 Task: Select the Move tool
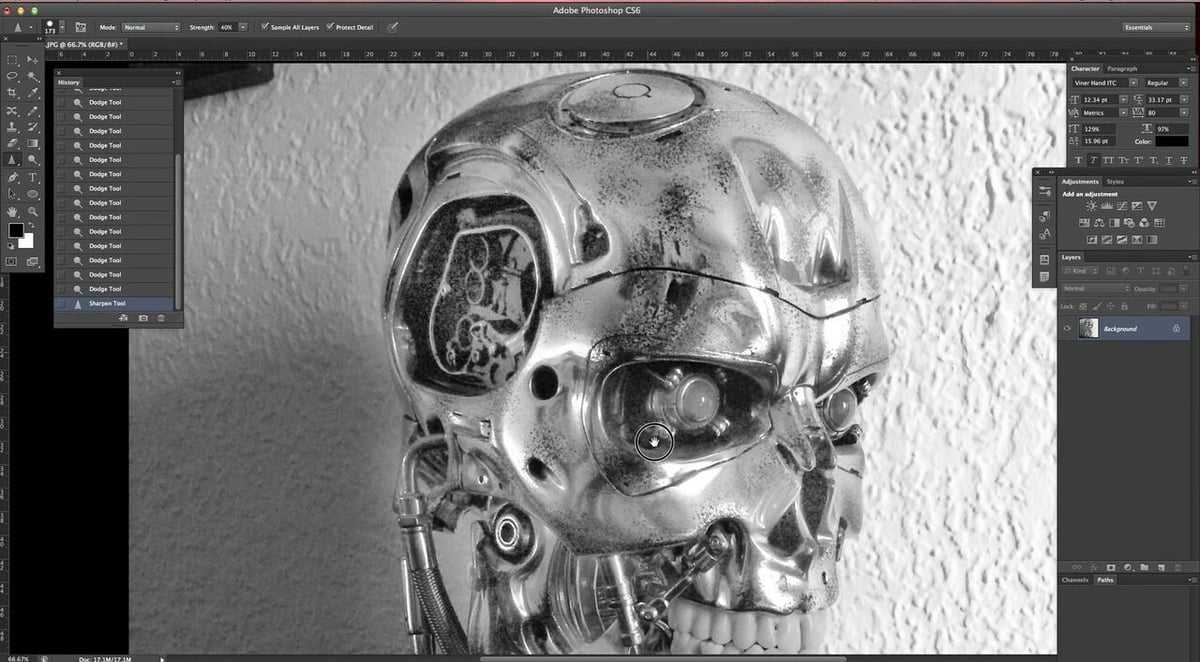tap(33, 60)
